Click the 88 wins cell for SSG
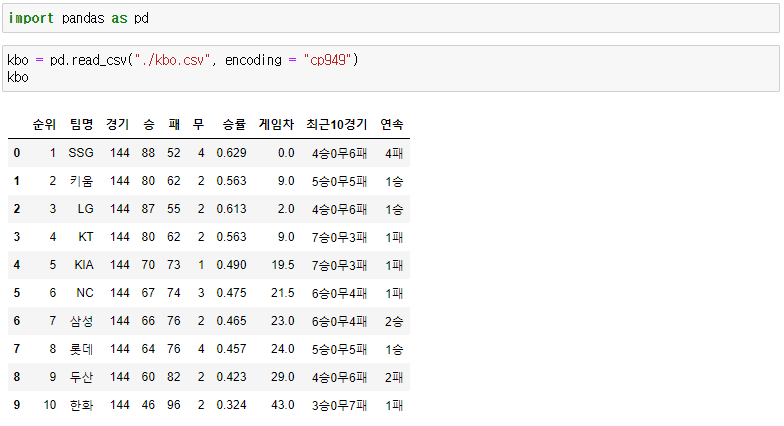Screen dimensions: 784x426 pos(148,152)
